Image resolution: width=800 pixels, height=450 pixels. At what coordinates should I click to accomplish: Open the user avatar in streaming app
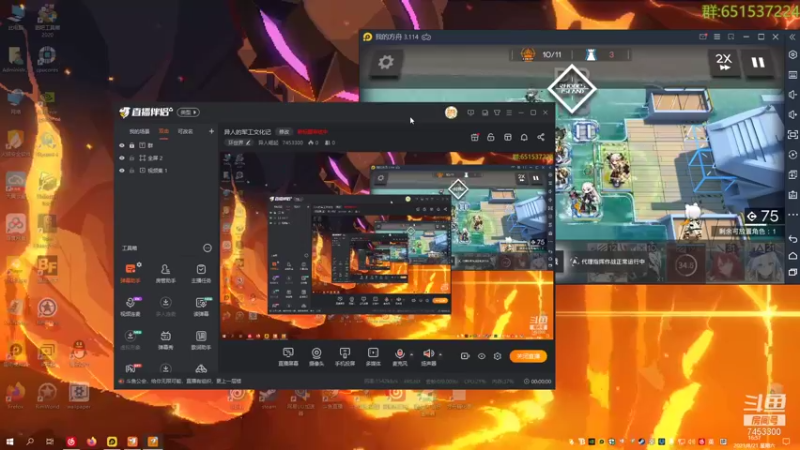click(451, 113)
